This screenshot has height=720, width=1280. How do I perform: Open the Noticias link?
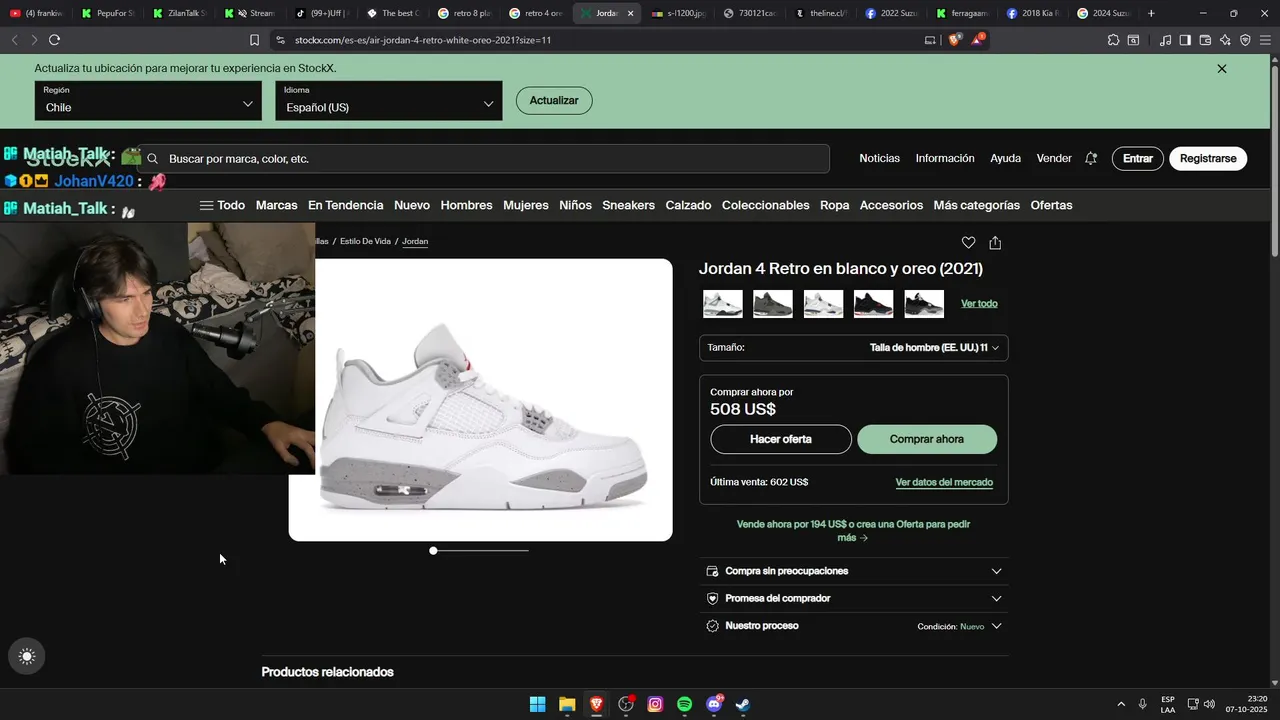point(880,158)
